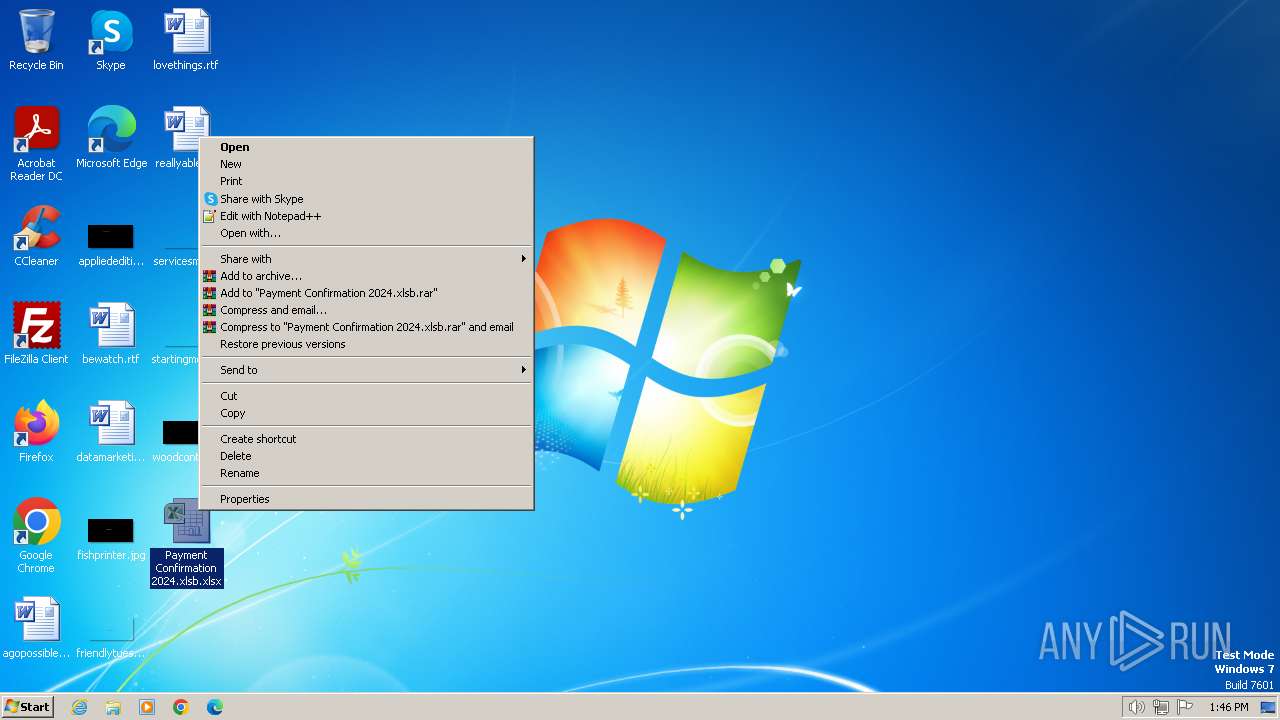Select Firefox desktop shortcut

tap(36, 432)
